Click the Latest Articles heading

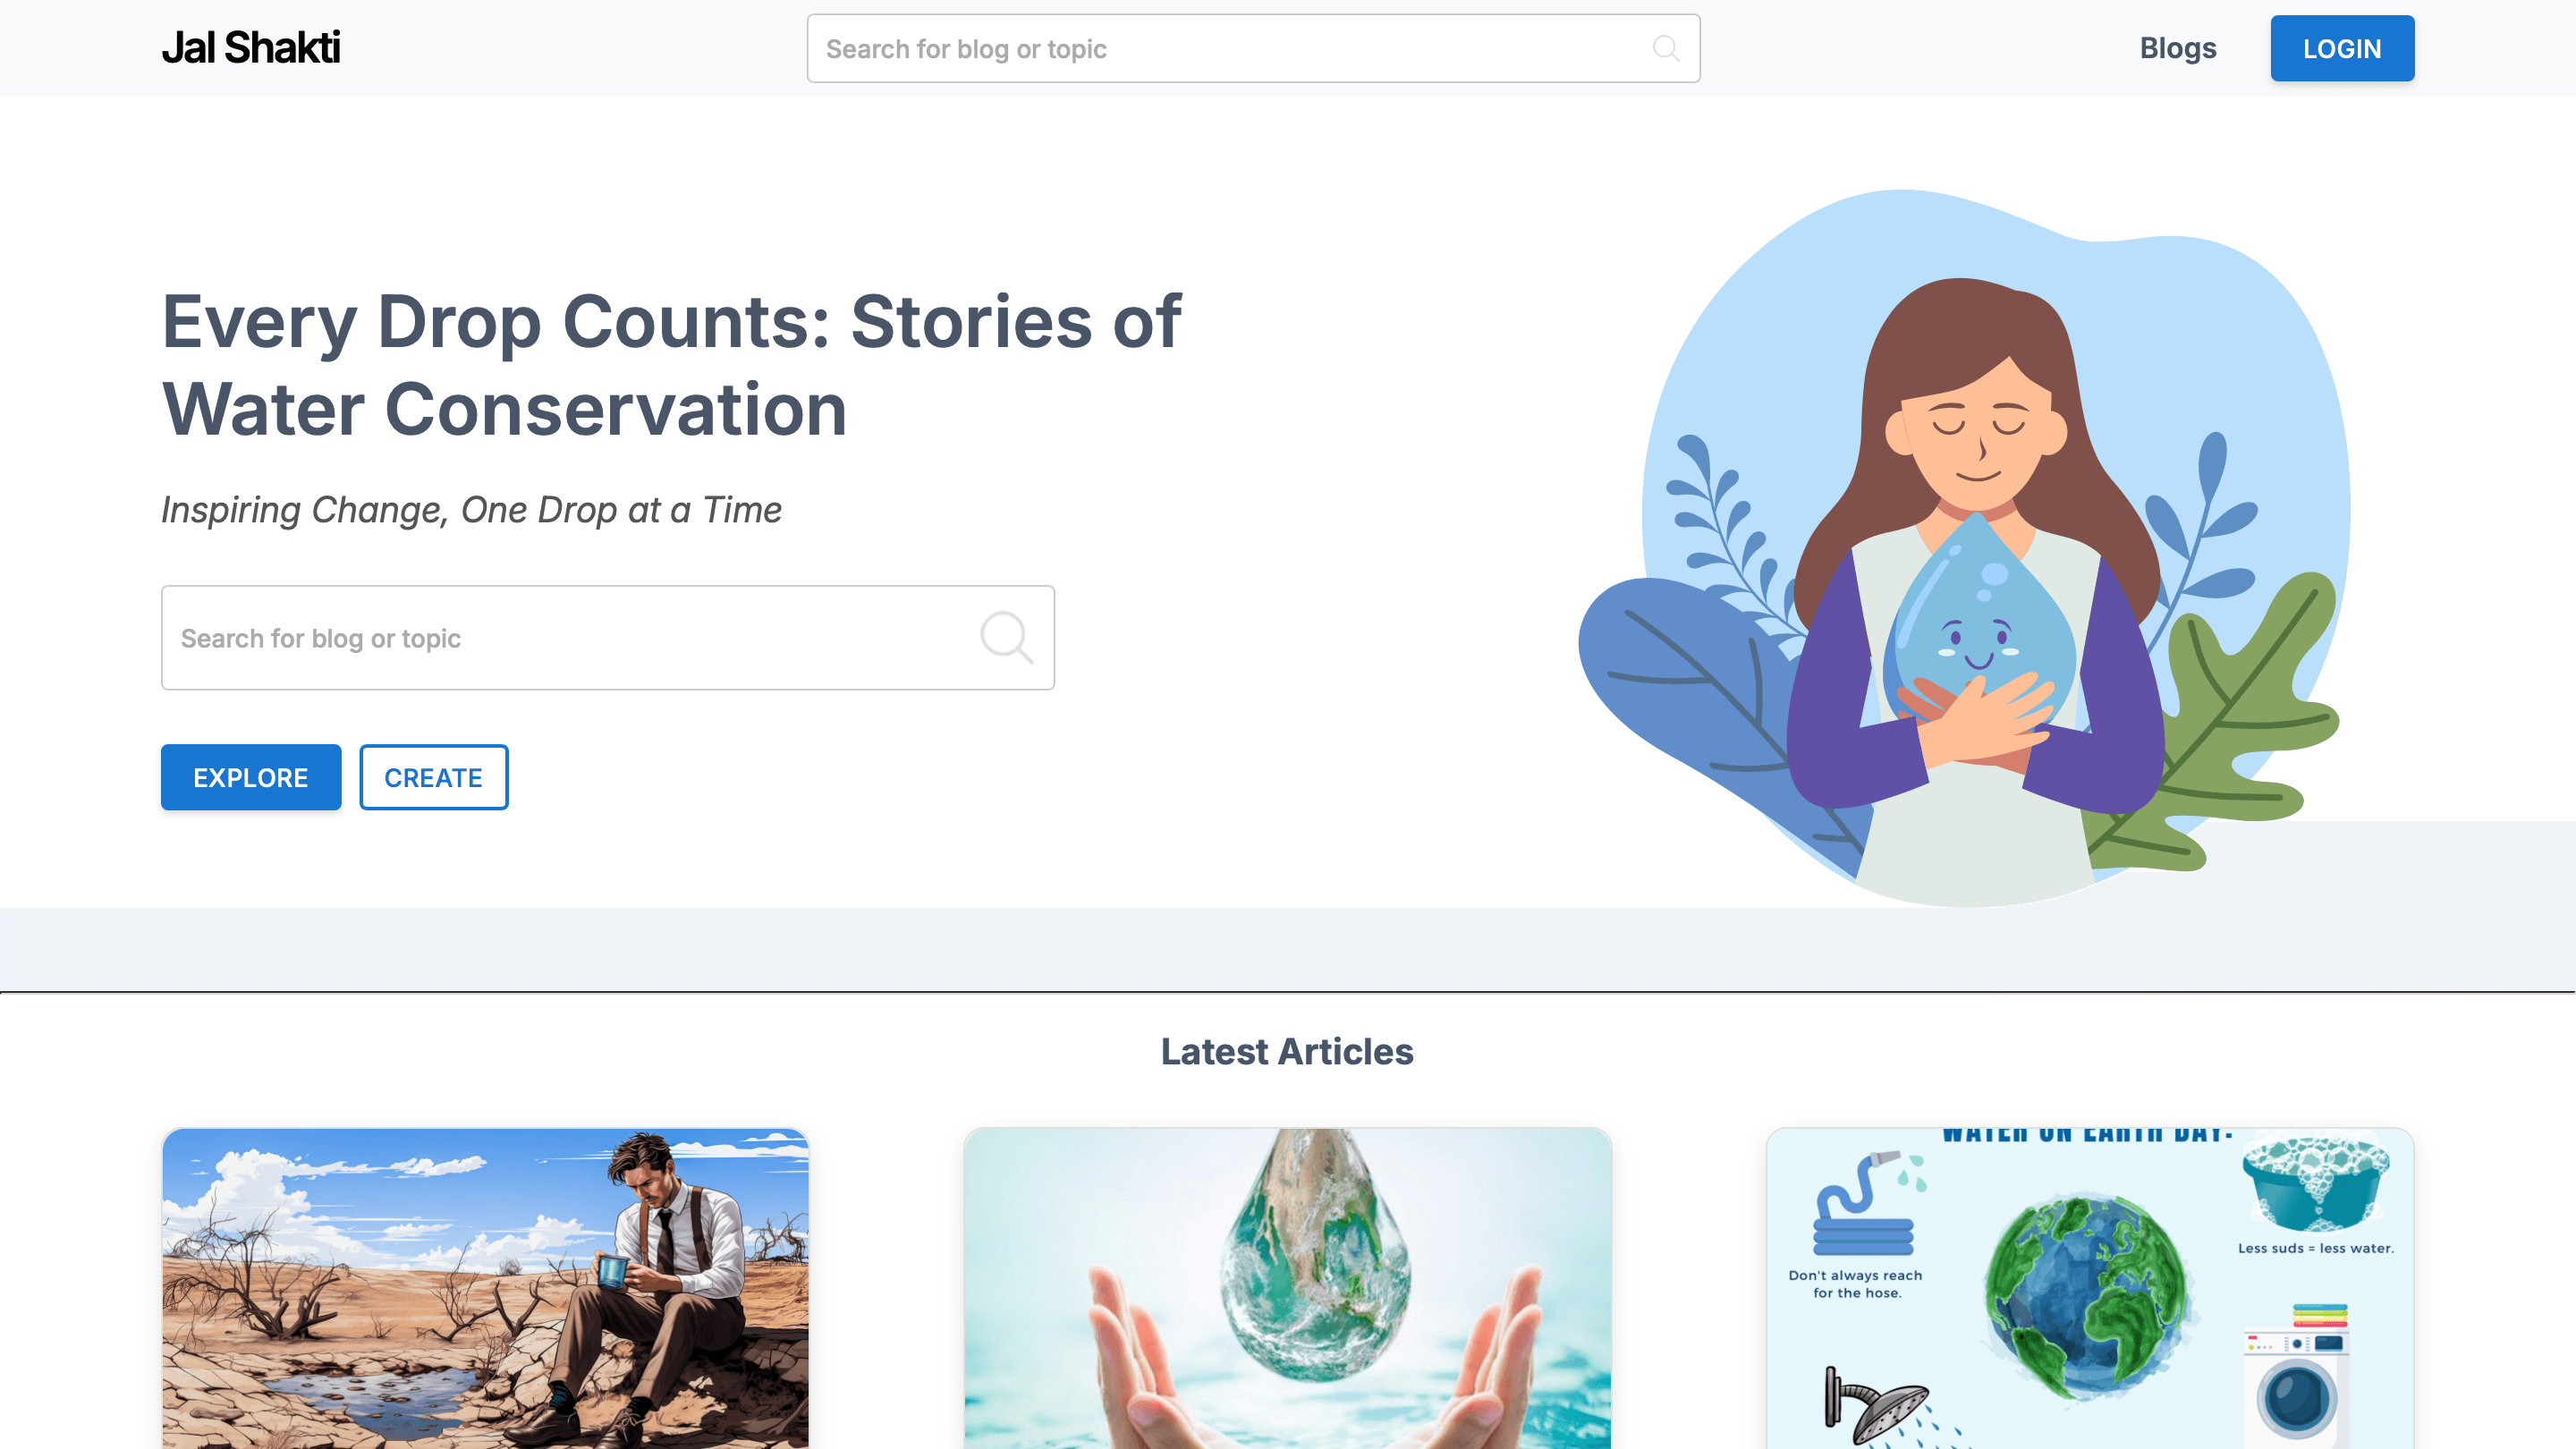pyautogui.click(x=1287, y=1051)
